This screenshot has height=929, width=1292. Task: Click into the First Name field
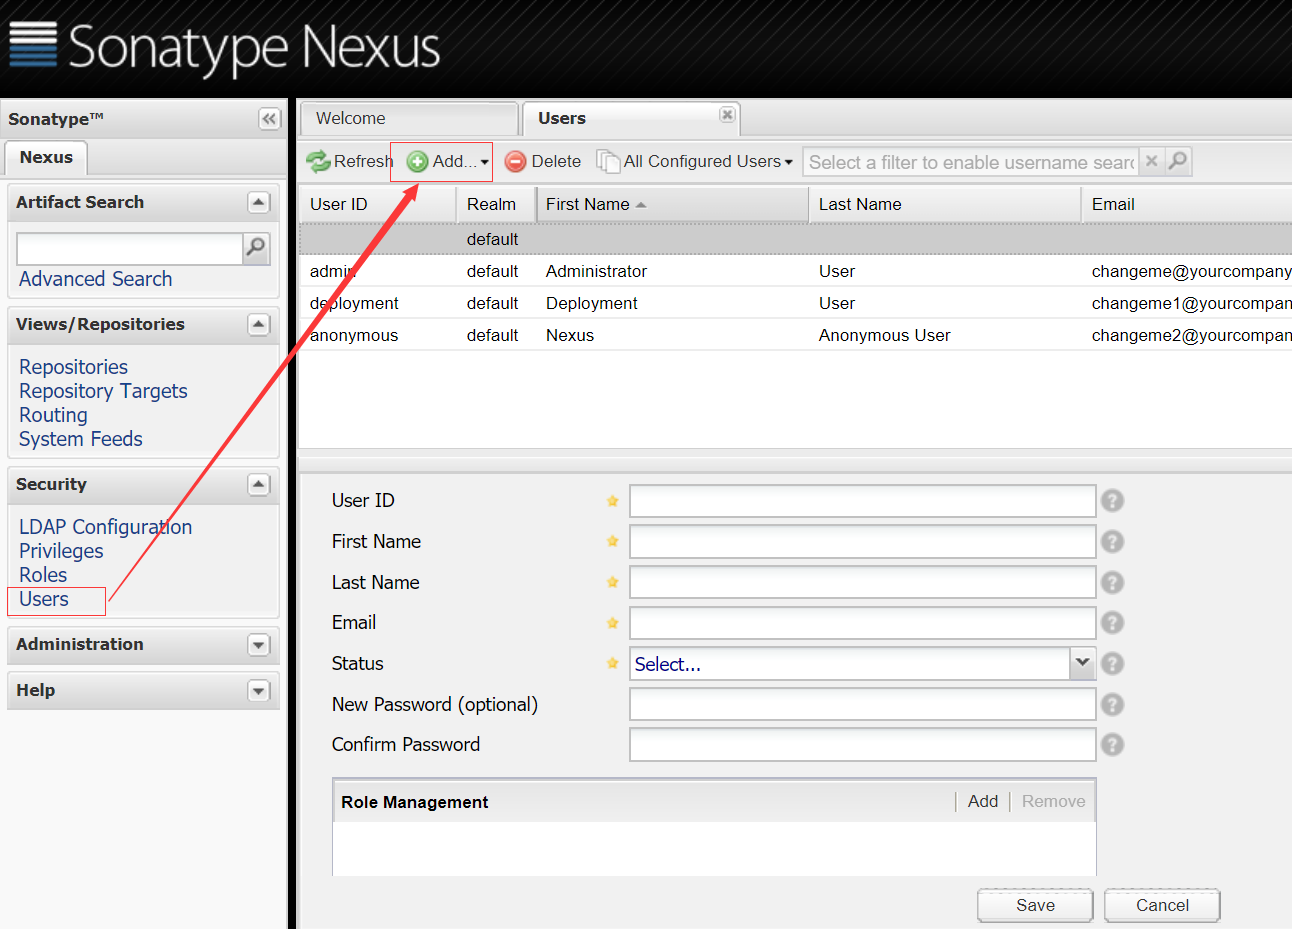862,542
